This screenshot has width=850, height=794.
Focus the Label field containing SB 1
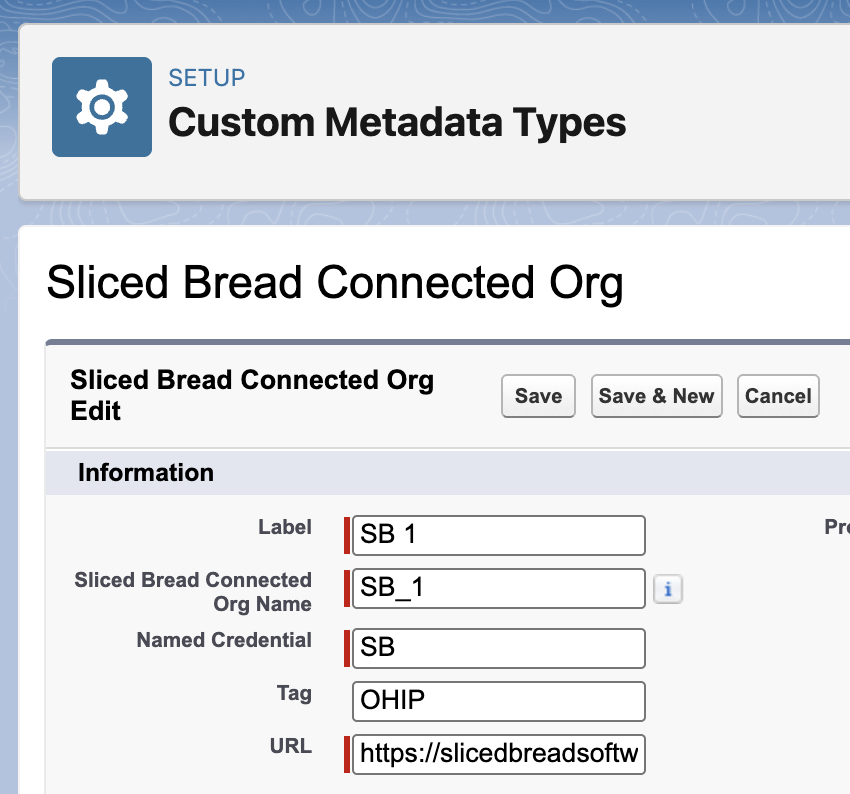[x=498, y=535]
